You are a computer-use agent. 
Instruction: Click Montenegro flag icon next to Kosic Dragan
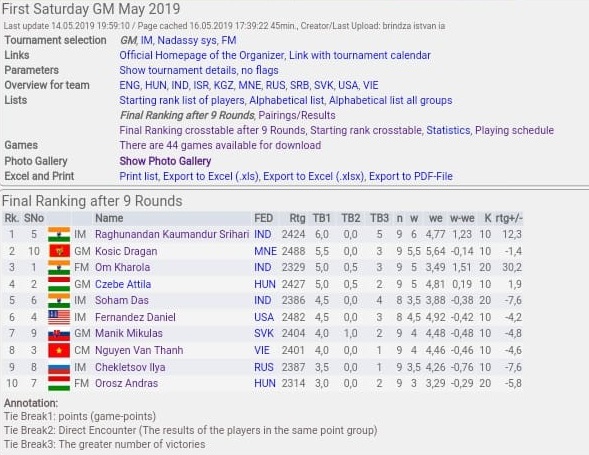59,251
